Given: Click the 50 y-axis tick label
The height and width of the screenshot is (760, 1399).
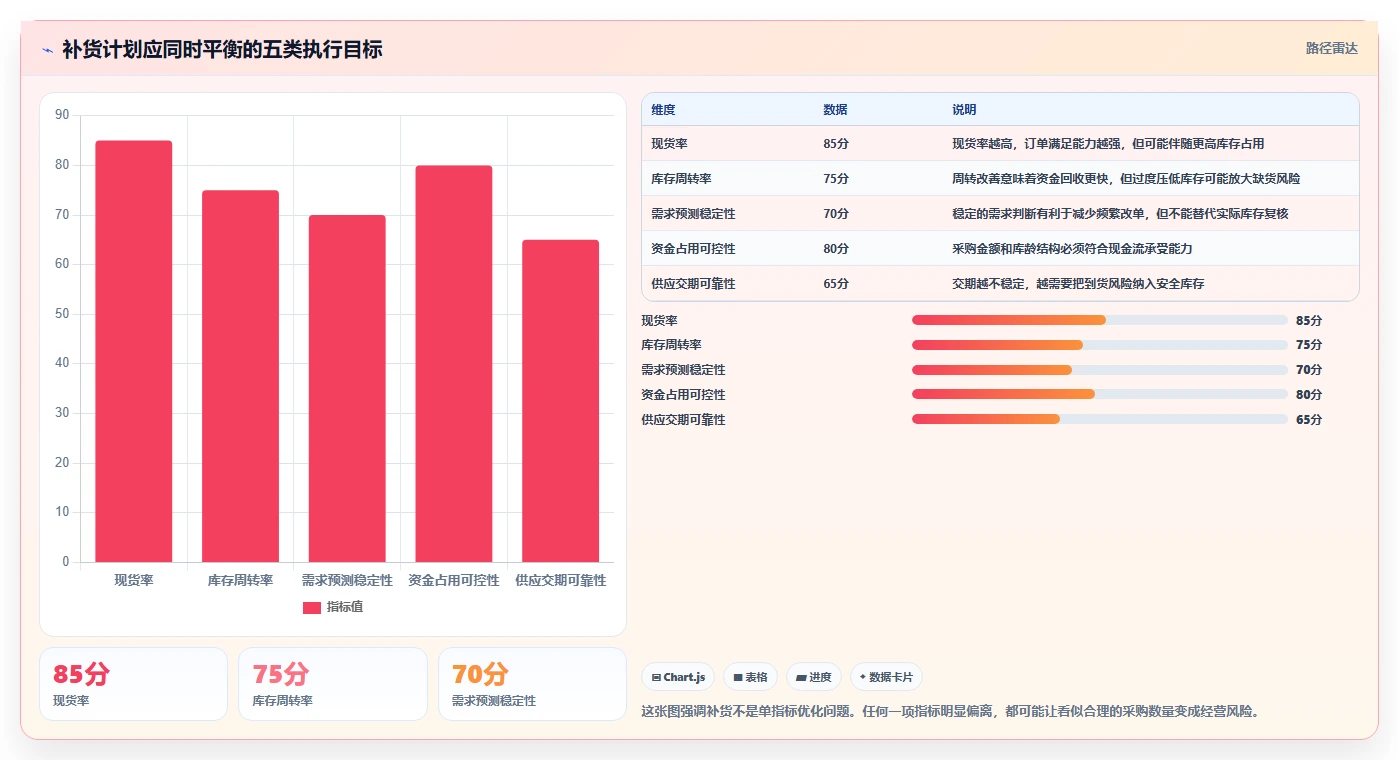Looking at the screenshot, I should coord(62,314).
